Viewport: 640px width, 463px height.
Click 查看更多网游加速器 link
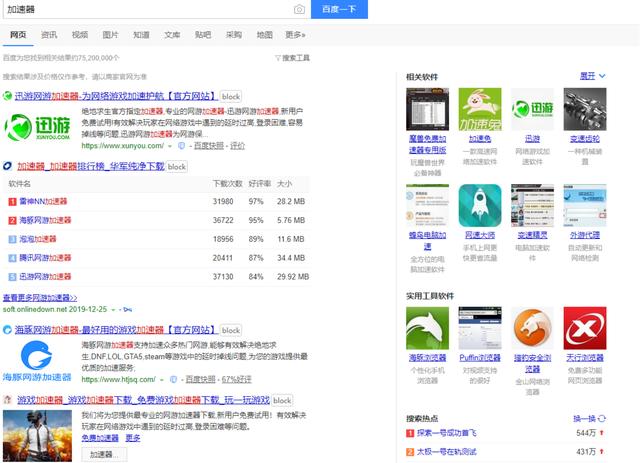tap(40, 298)
